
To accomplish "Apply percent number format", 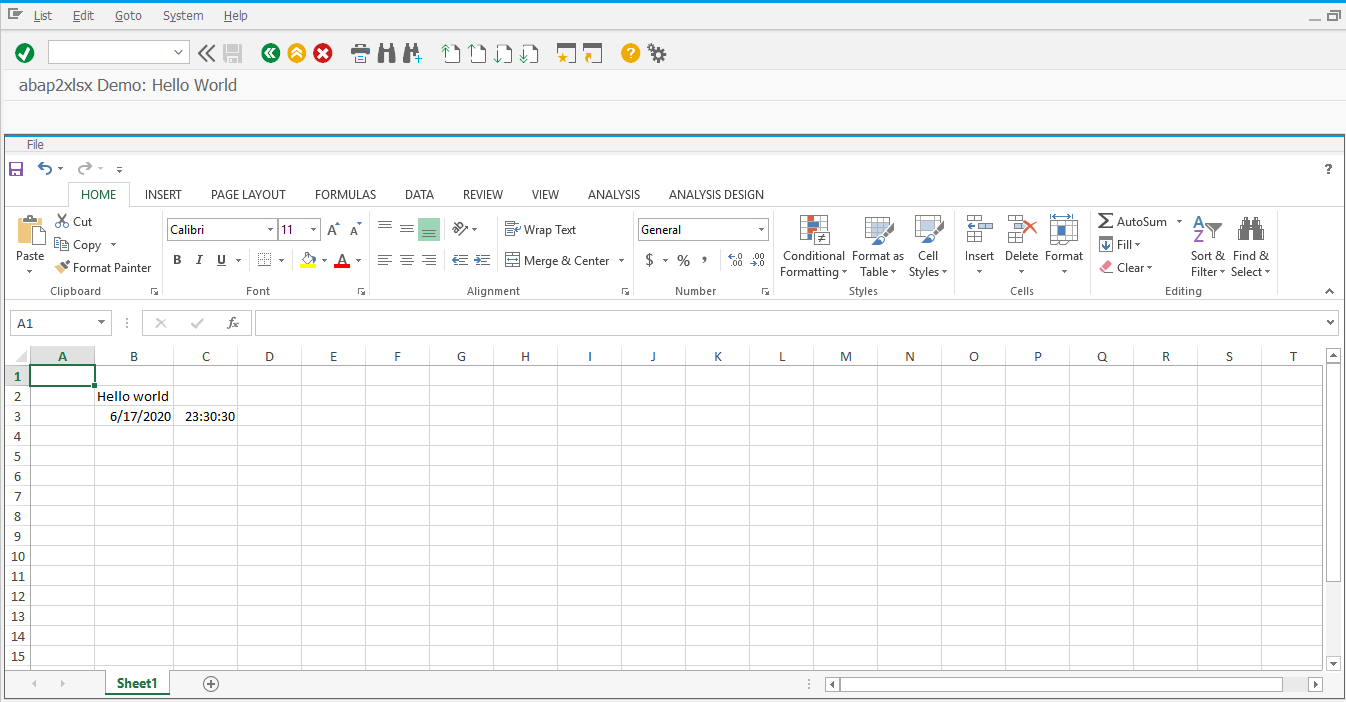I will coord(683,260).
